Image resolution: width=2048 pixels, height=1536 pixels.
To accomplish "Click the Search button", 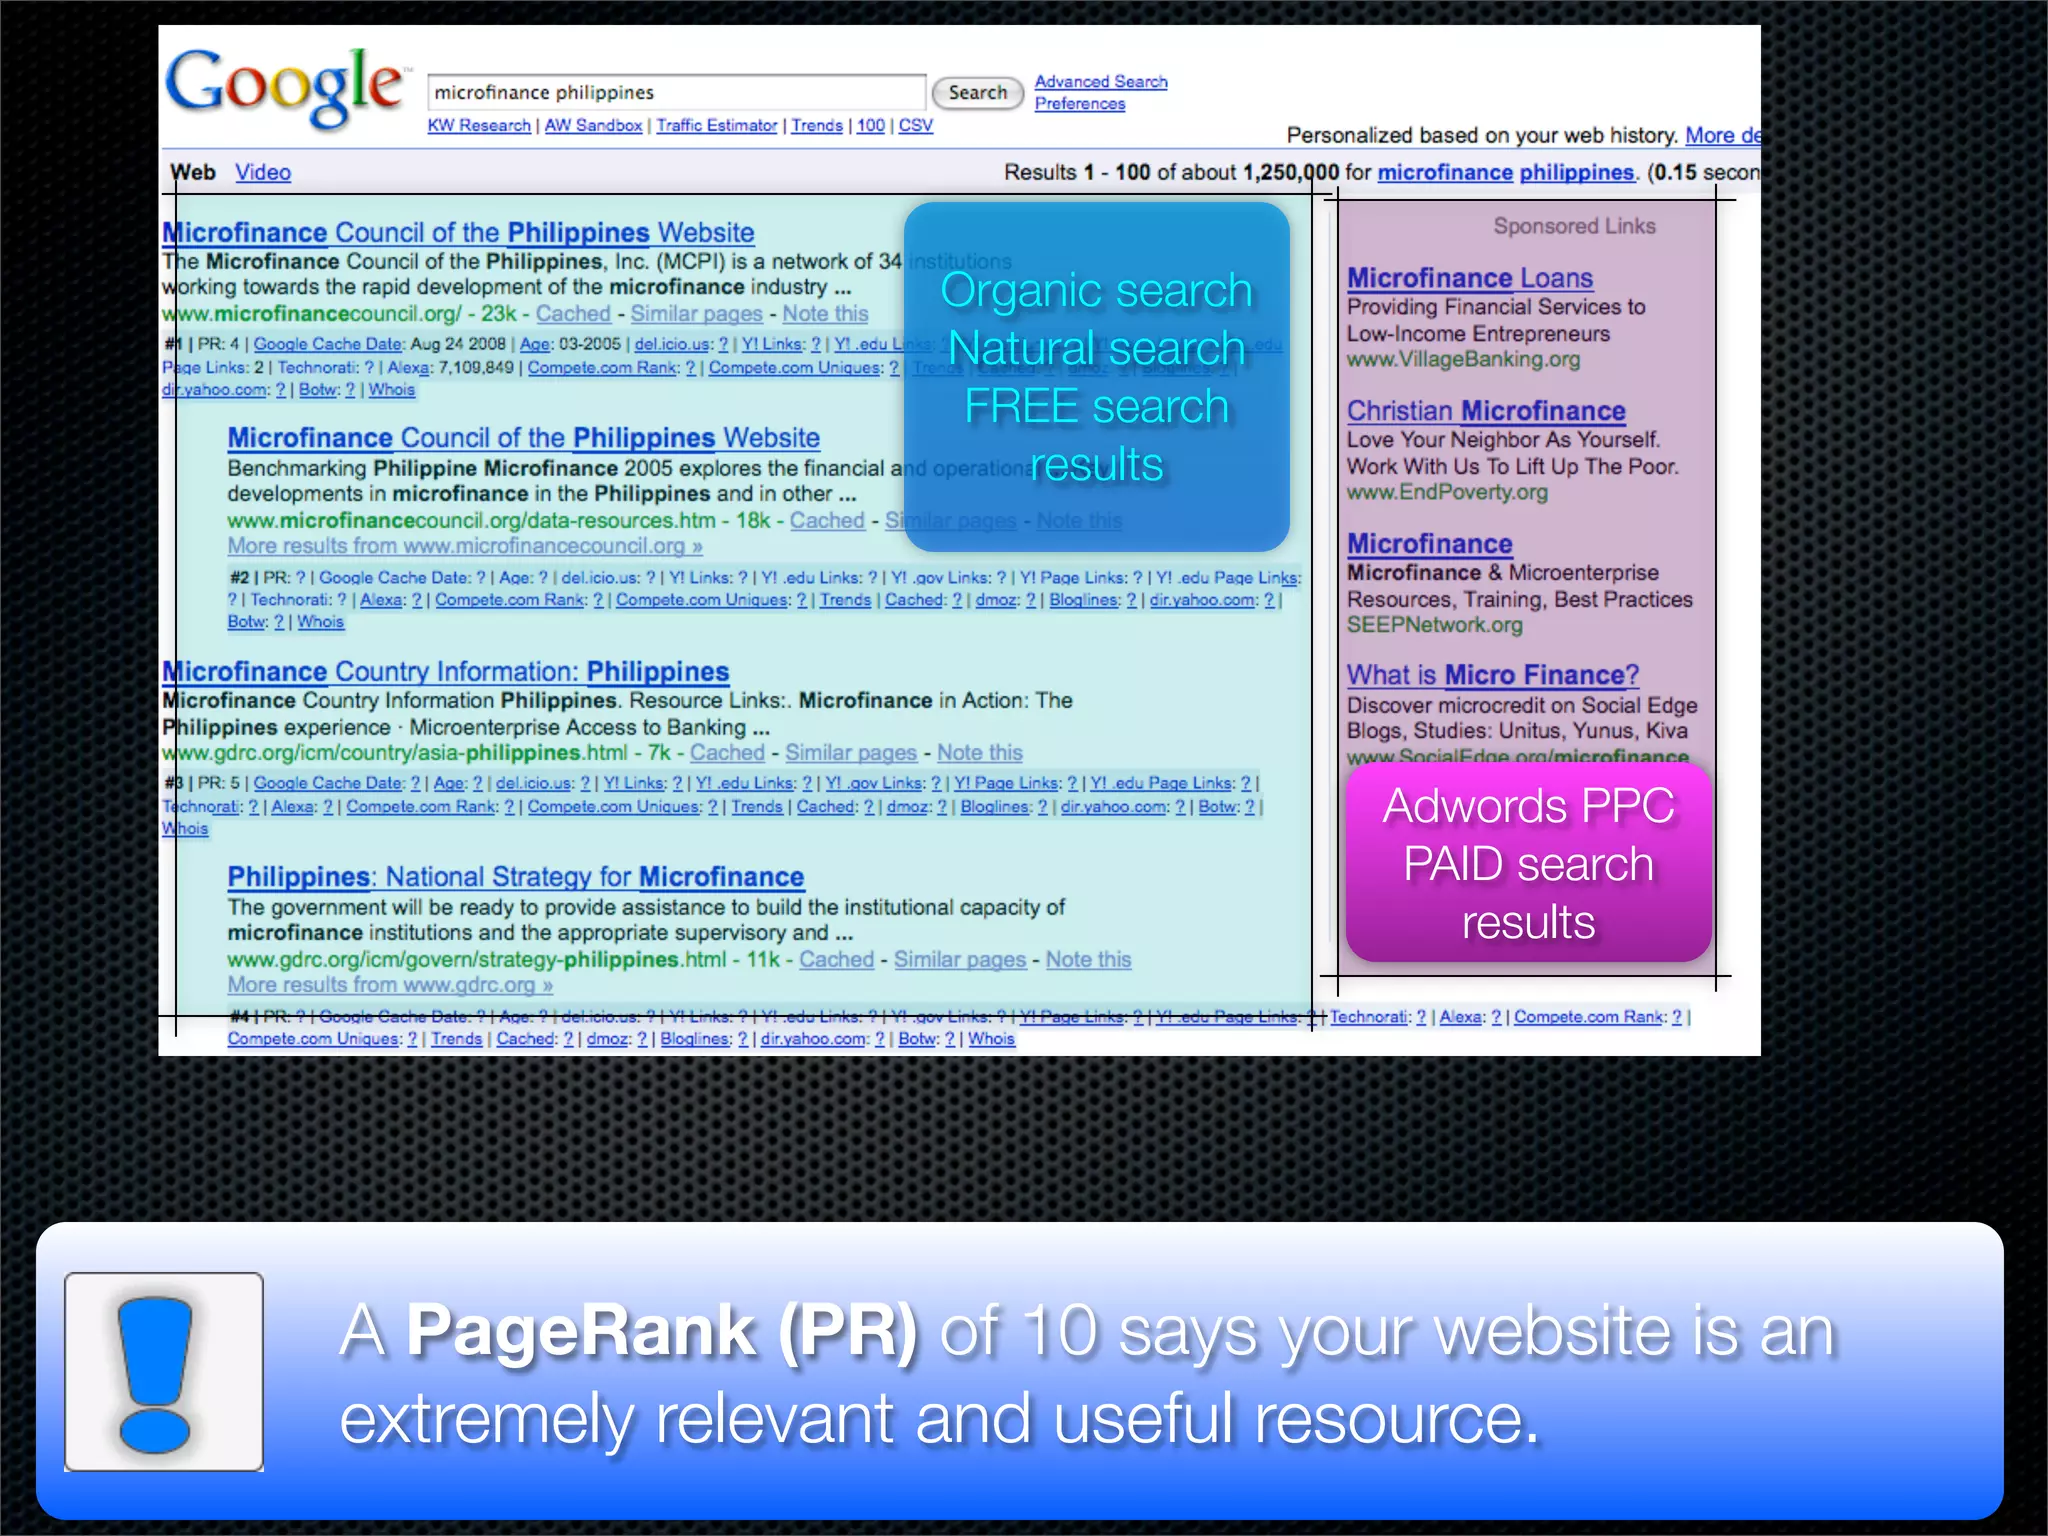I will (x=977, y=93).
